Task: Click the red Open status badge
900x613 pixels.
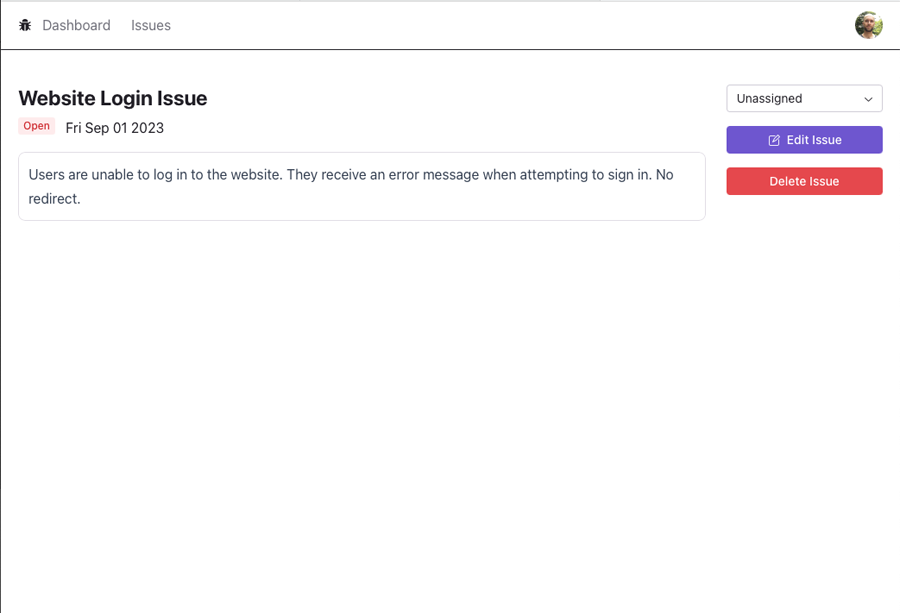Action: [x=37, y=126]
